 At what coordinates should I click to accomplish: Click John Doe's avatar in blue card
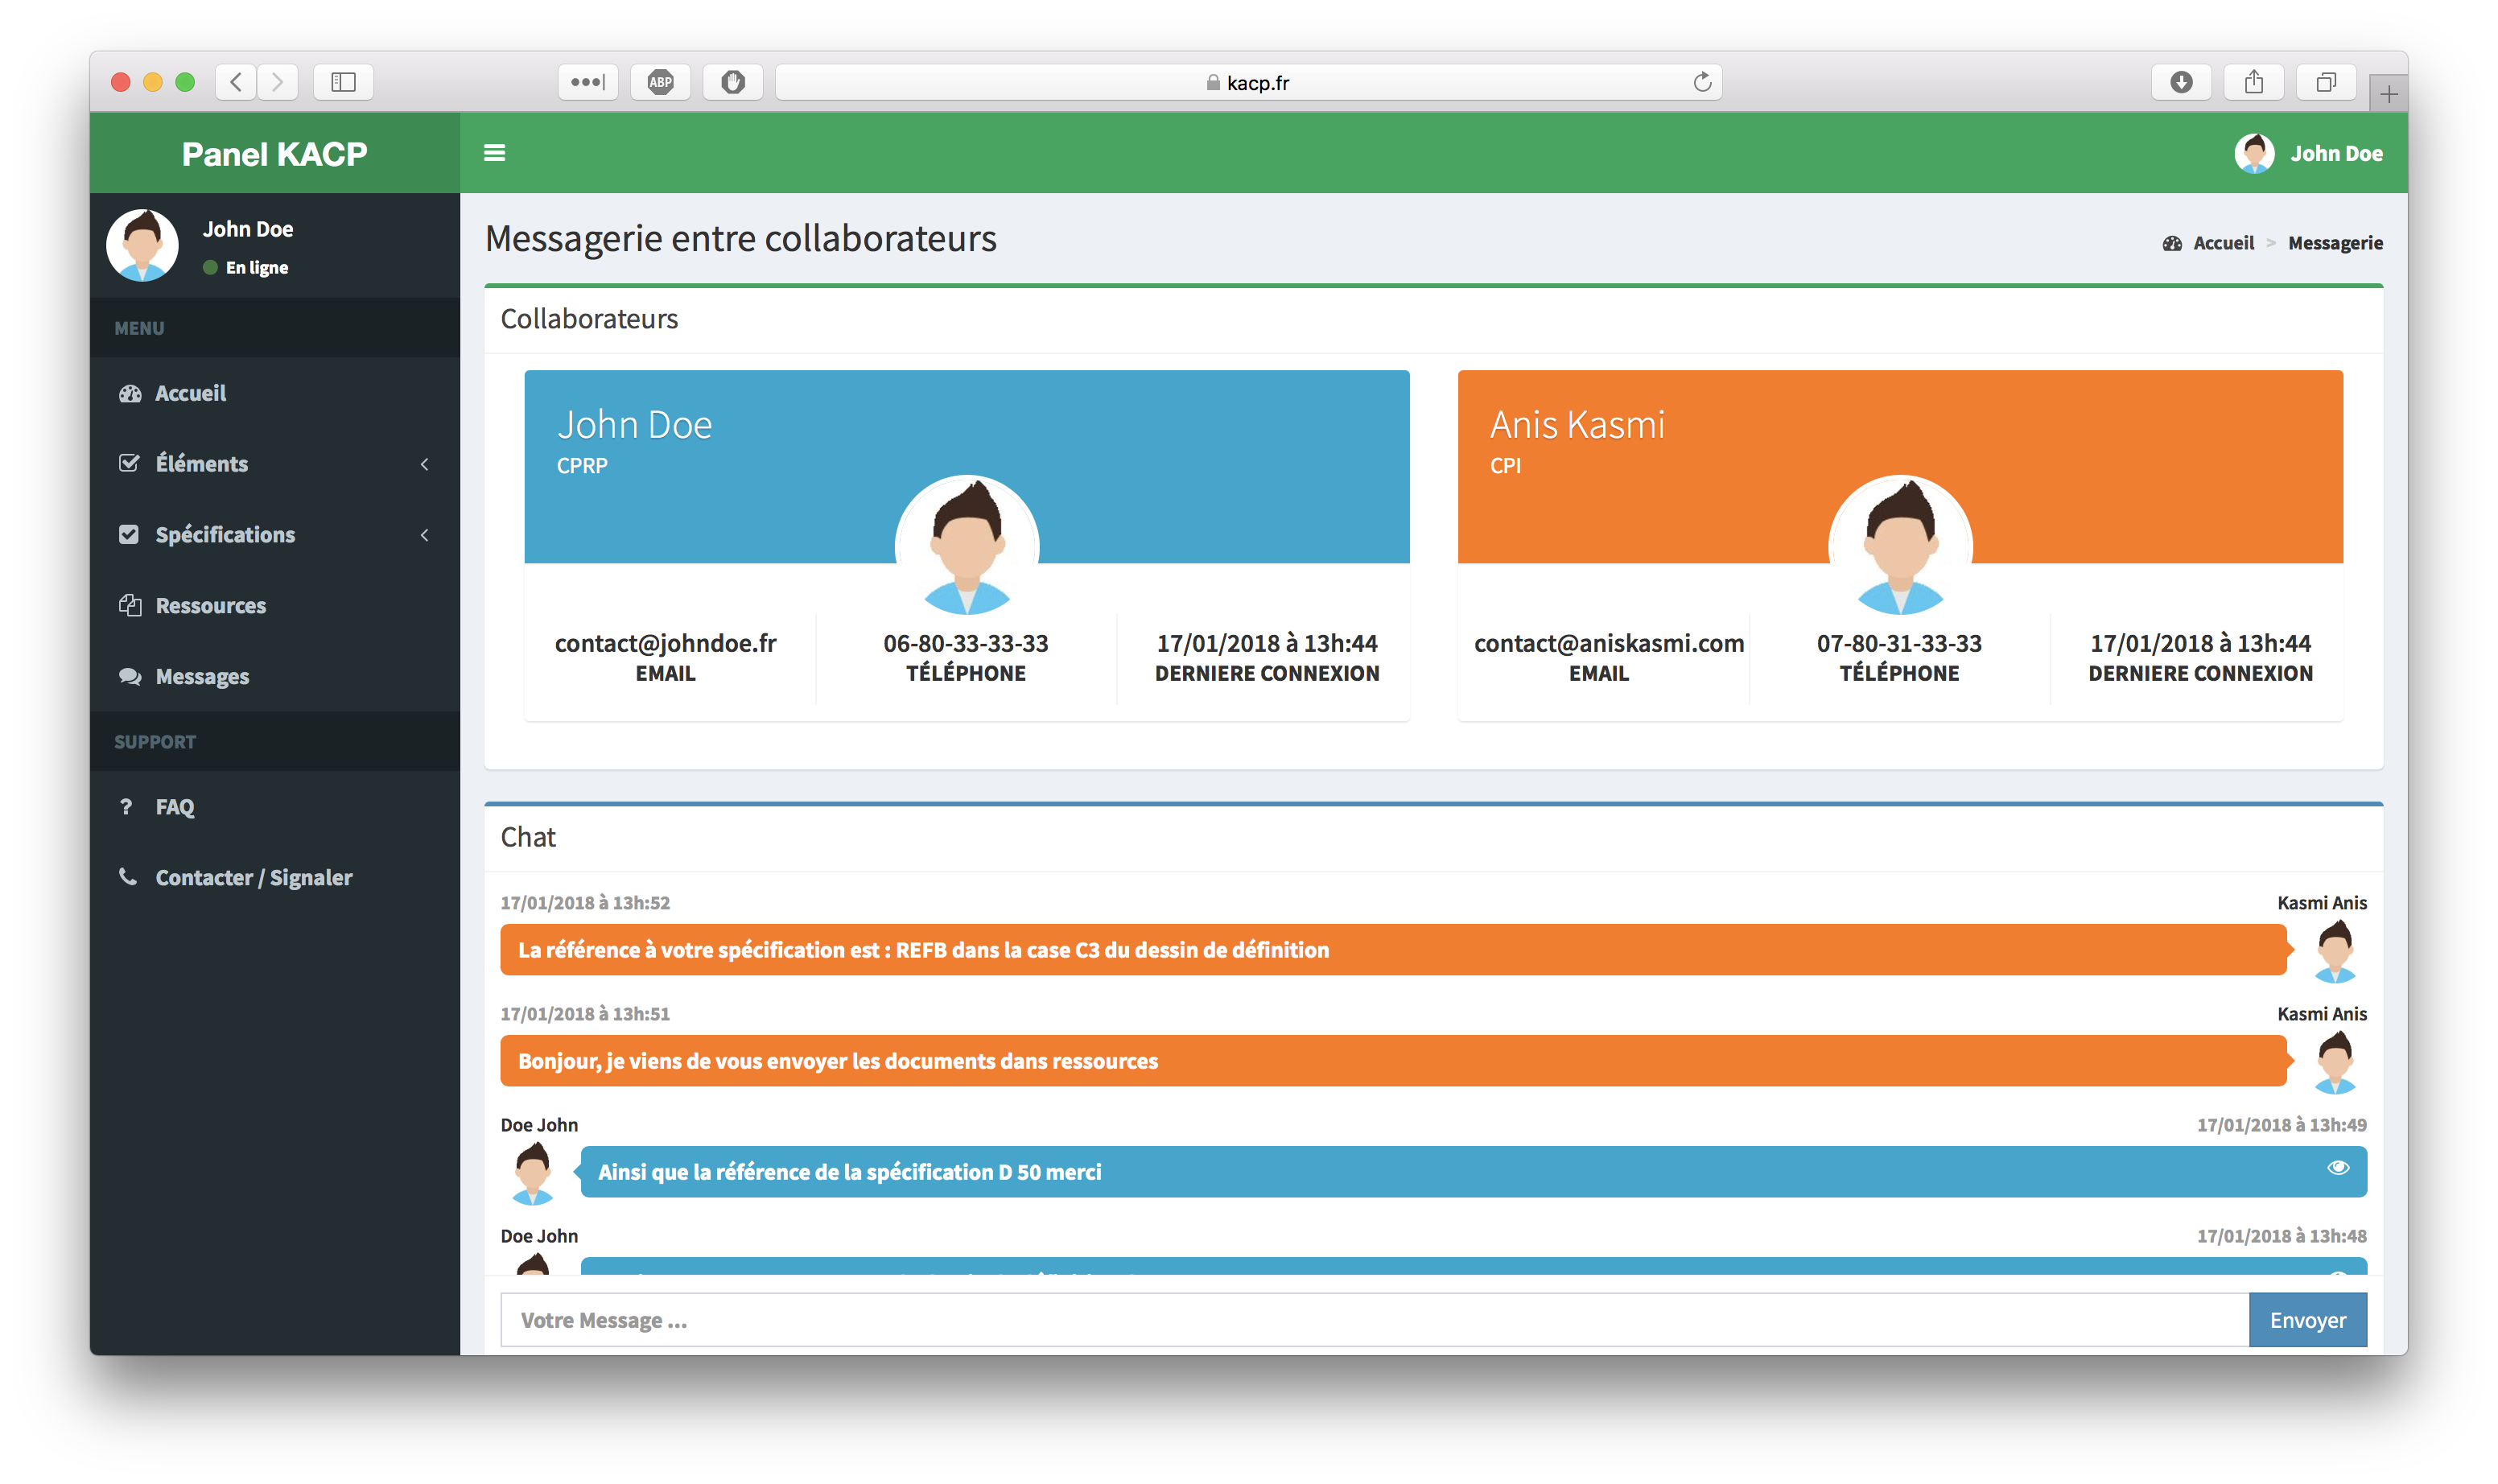coord(966,546)
